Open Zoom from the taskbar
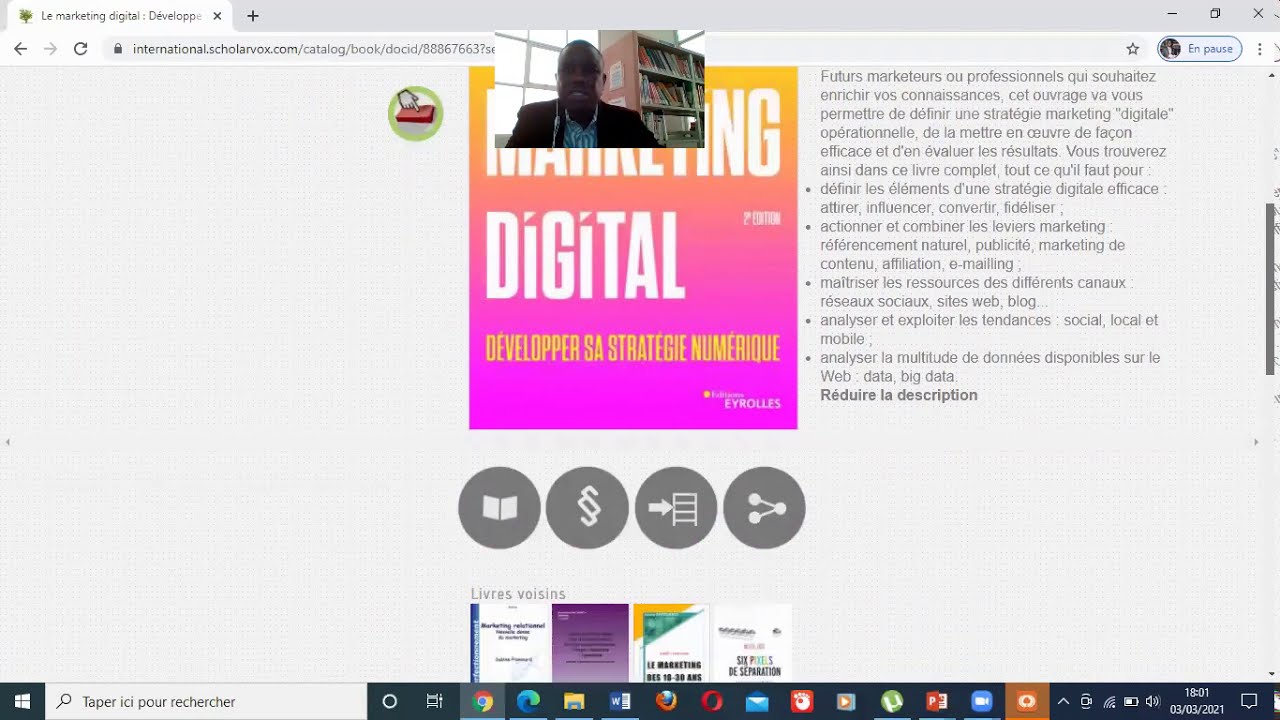1280x720 pixels. (x=981, y=701)
